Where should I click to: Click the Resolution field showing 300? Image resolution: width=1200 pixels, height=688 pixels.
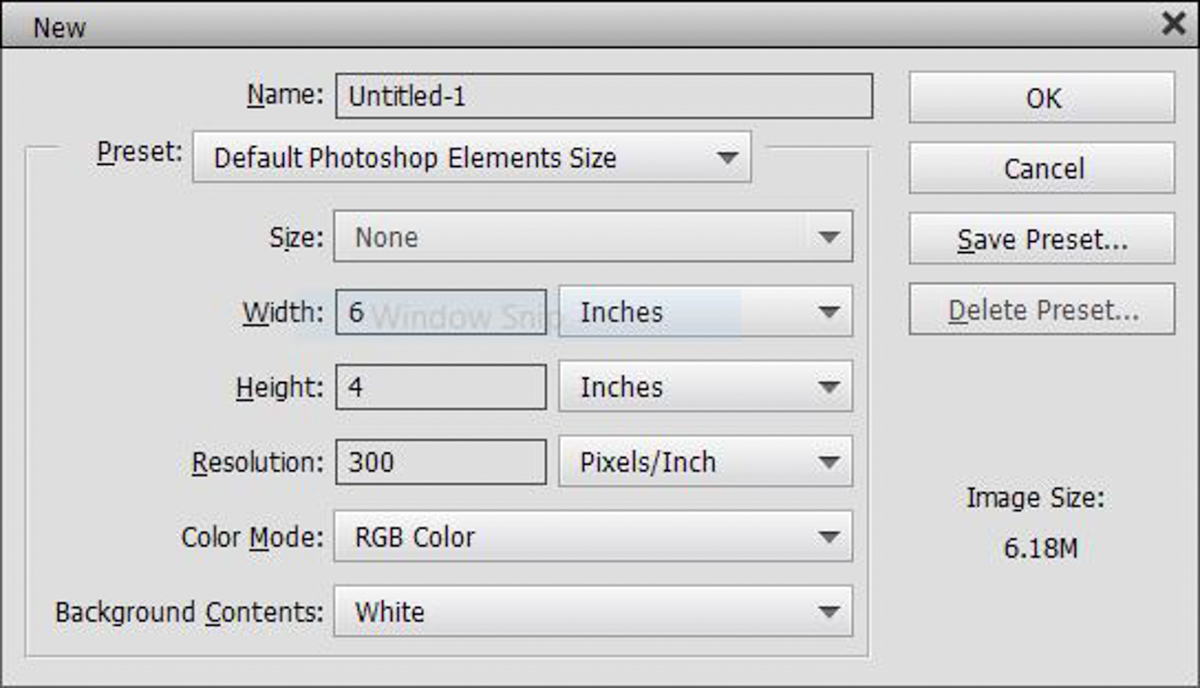441,462
